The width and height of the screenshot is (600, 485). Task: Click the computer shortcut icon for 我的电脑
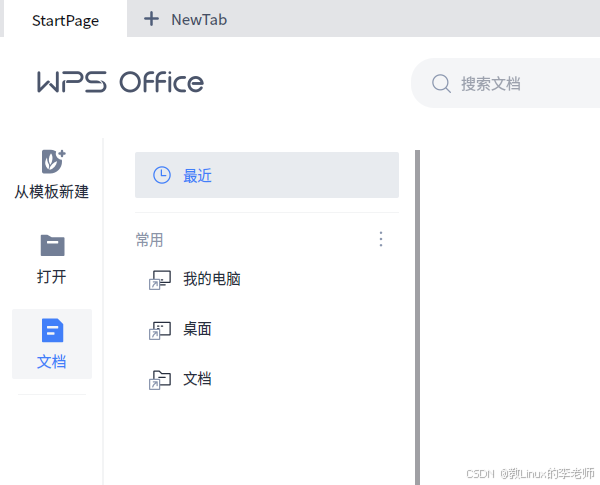160,280
